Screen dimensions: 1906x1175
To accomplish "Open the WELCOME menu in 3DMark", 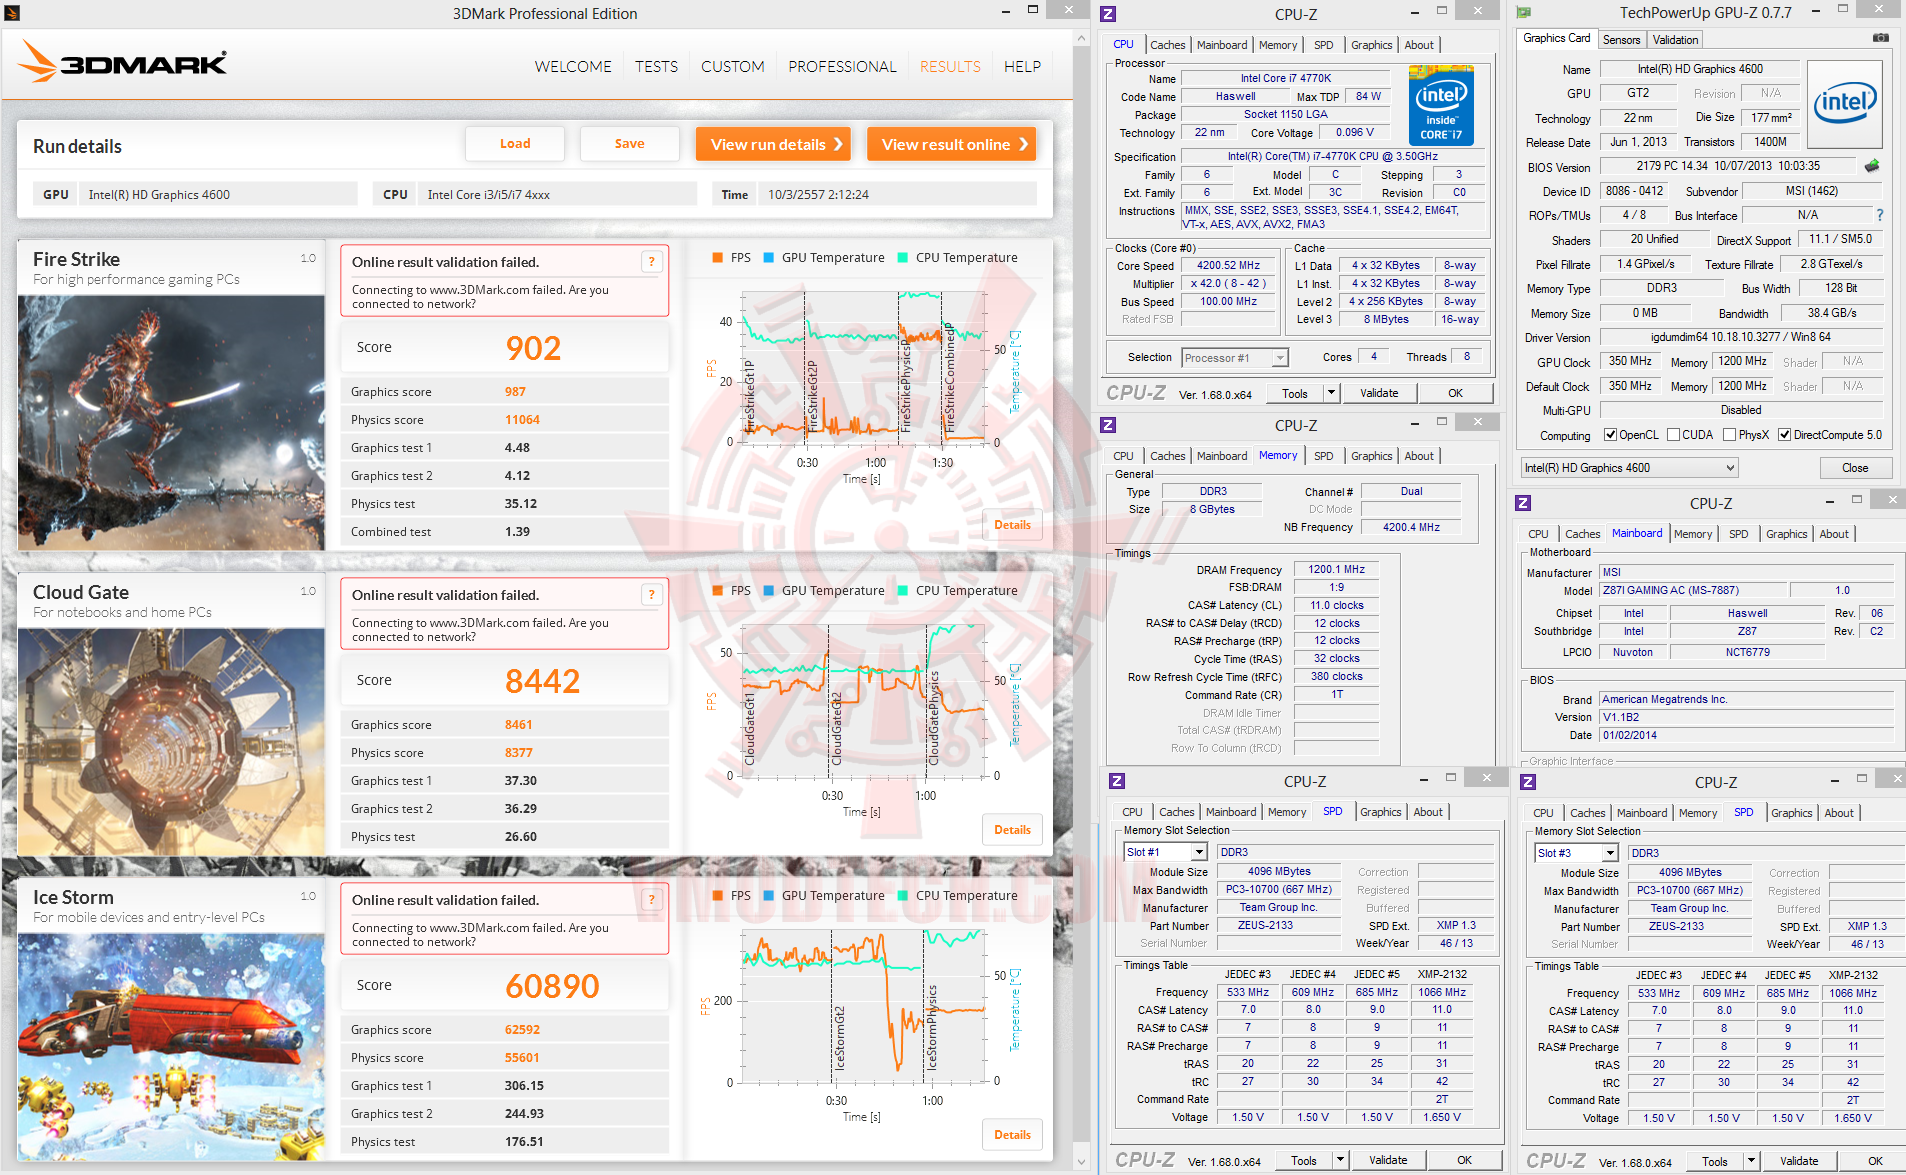I will pos(573,67).
